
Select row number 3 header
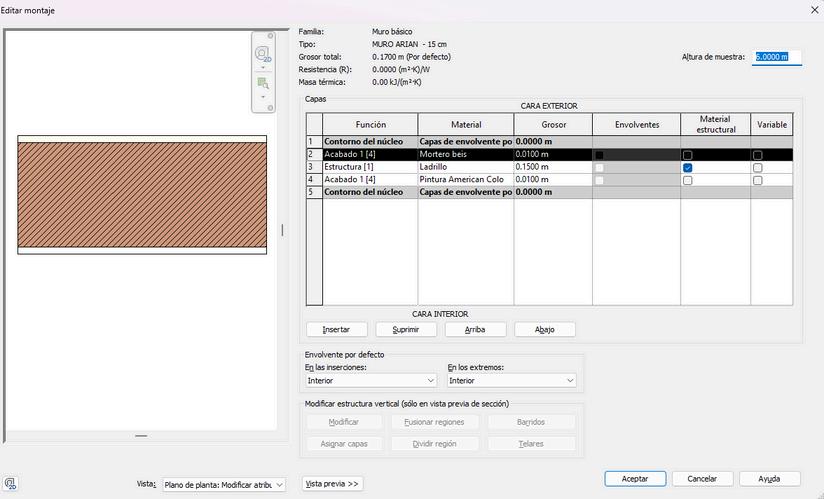tap(314, 167)
